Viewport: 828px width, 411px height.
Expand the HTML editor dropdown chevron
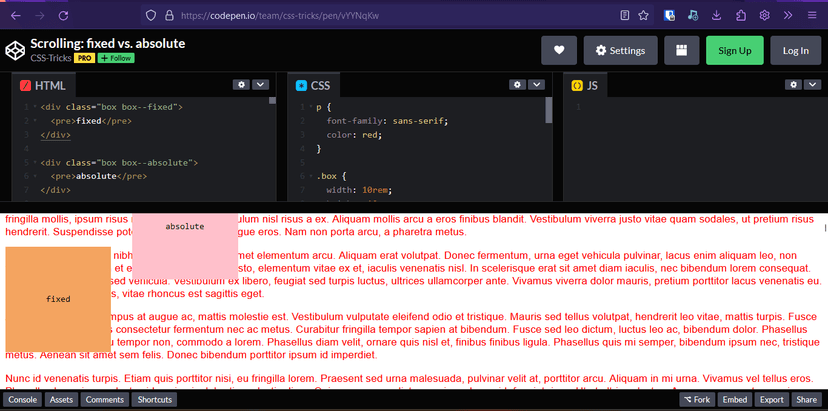point(259,85)
